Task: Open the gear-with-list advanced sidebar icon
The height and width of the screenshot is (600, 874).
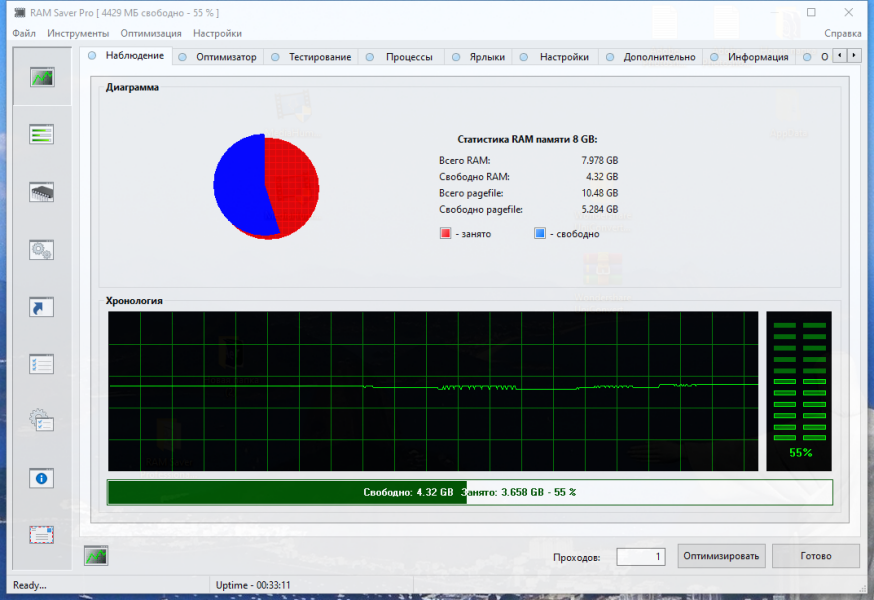Action: point(42,420)
